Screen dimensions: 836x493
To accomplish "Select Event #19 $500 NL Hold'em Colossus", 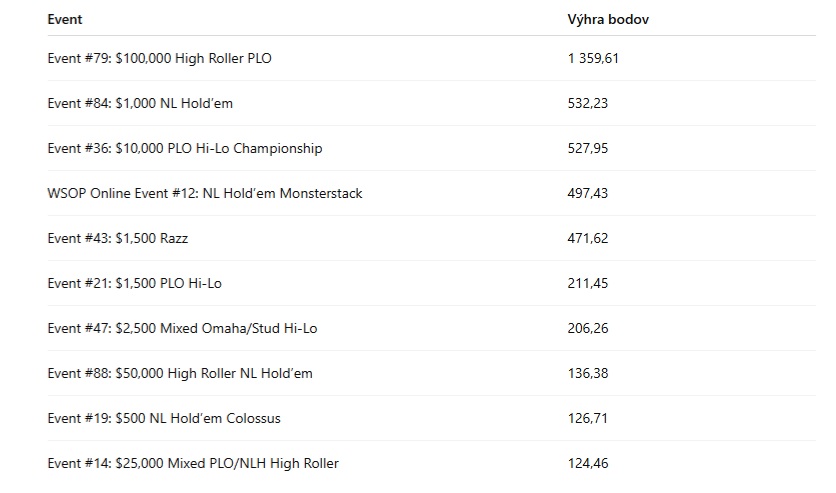I will coord(164,418).
